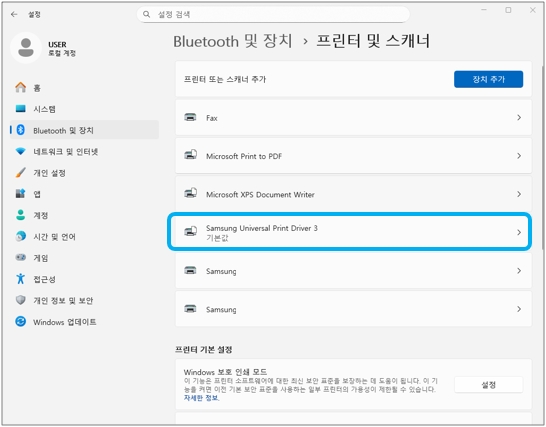Select Bluetooth 및 장치 in sidebar

84,130
